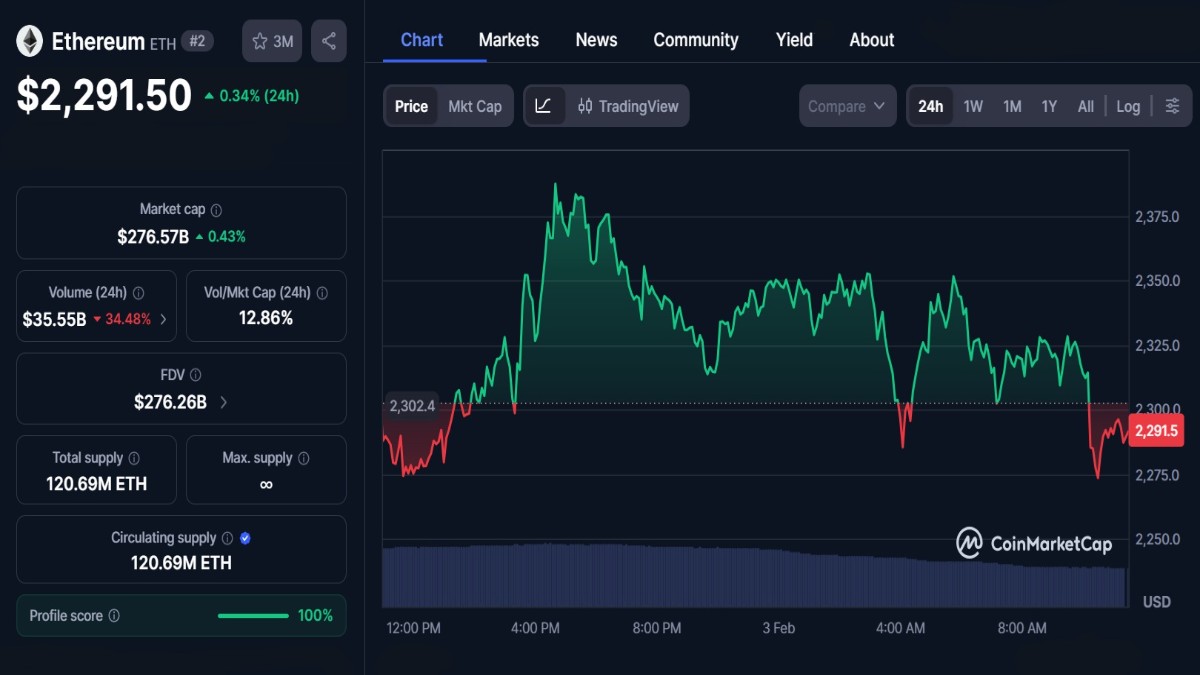Expand the Volume (24h) chevron
Screen dimensions: 1200x675
[165, 320]
